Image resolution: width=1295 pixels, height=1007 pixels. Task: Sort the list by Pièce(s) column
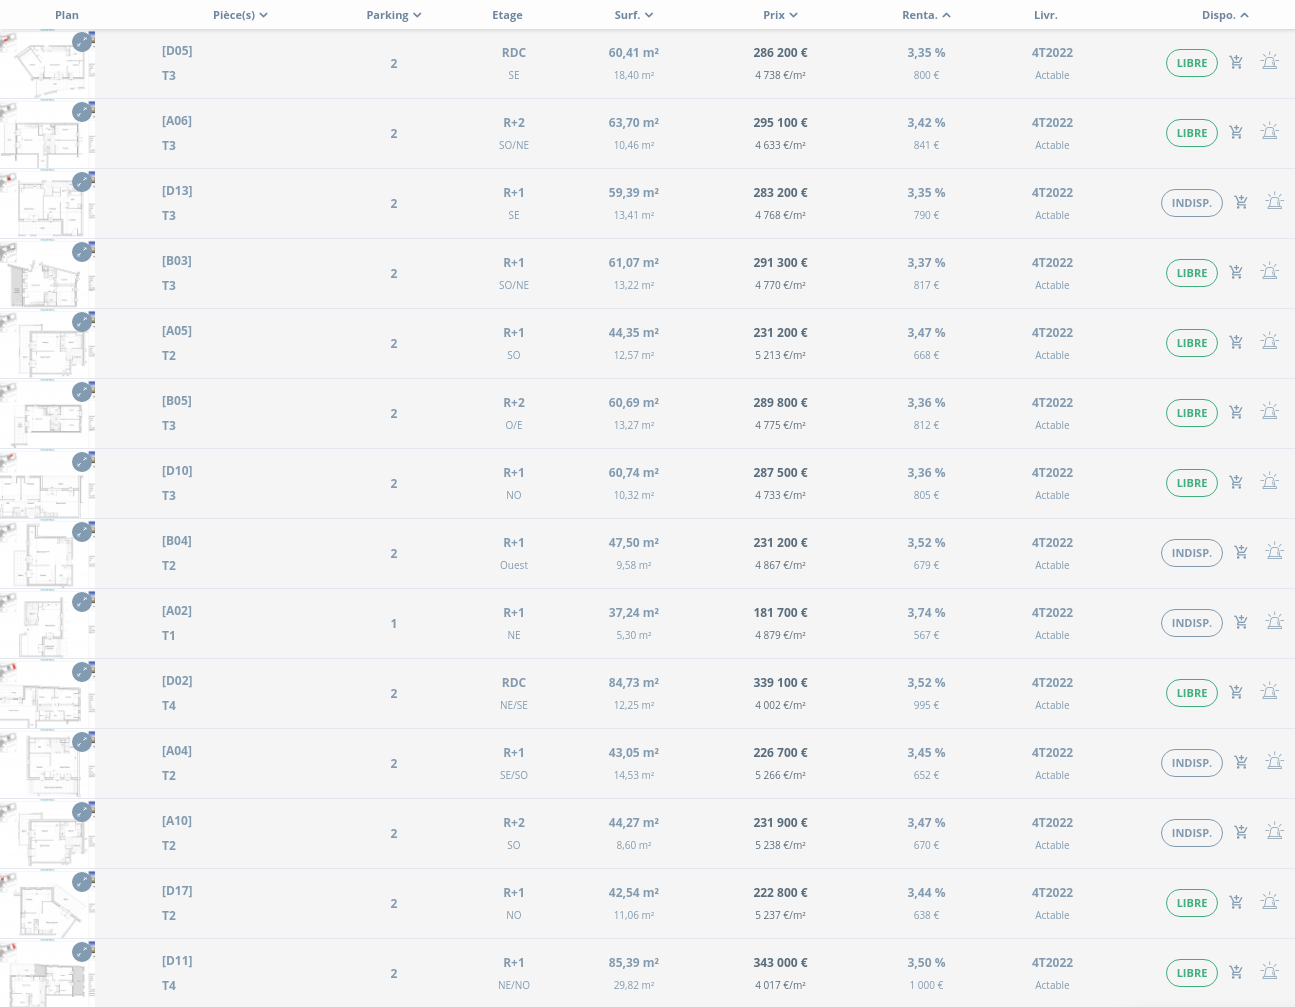[240, 15]
